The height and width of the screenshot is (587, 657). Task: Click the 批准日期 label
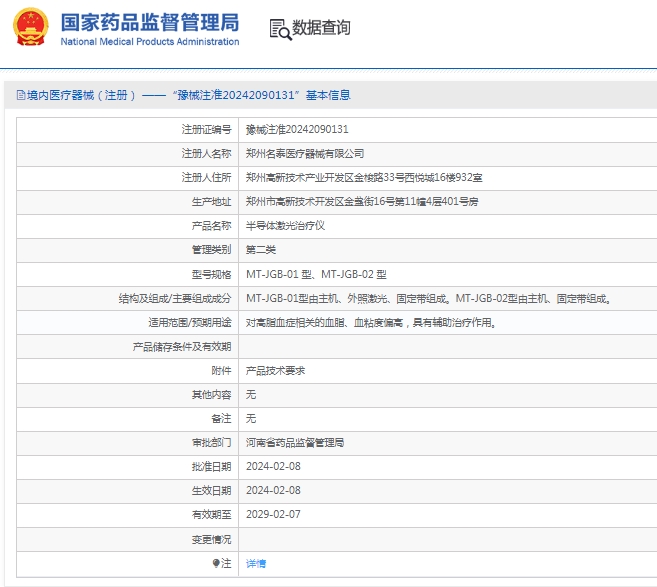coord(211,467)
